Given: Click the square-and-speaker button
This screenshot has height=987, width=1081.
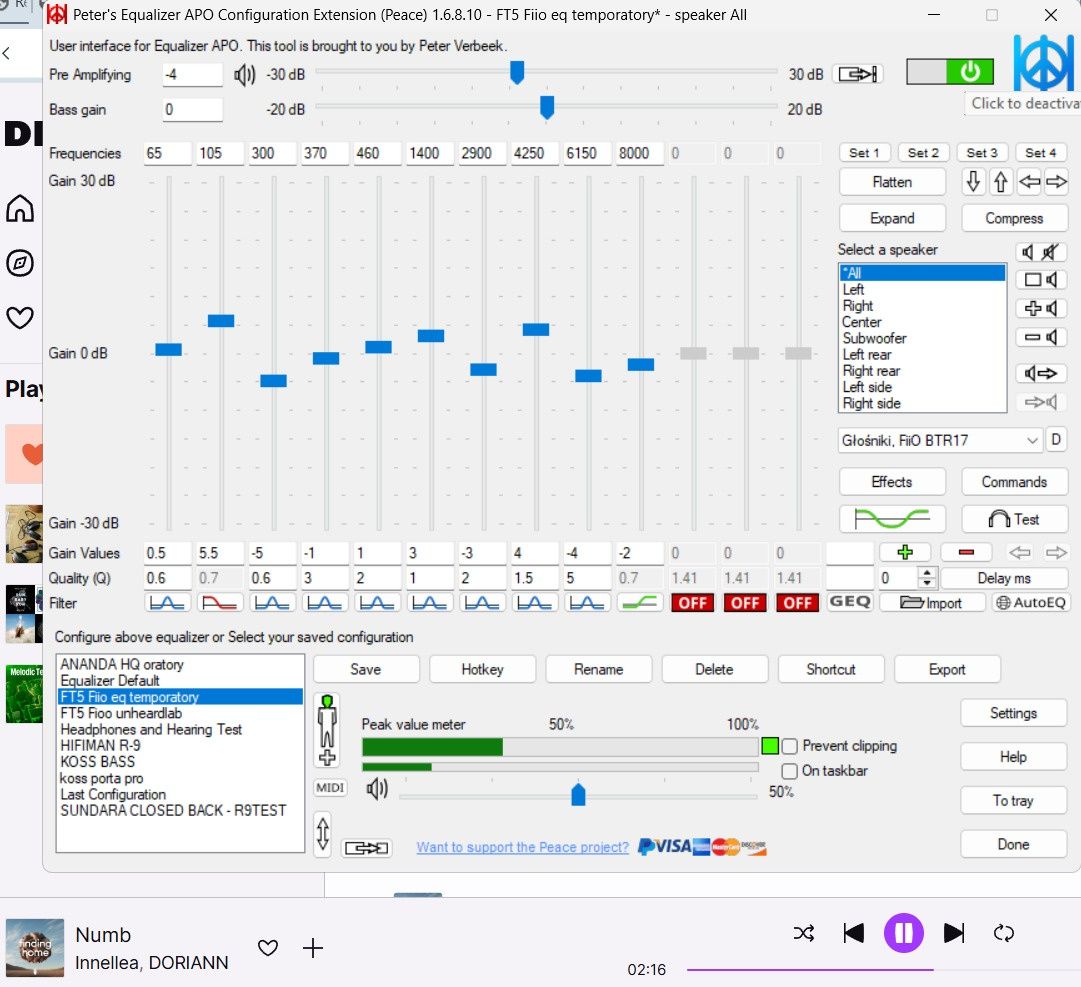Looking at the screenshot, I should click(1041, 280).
